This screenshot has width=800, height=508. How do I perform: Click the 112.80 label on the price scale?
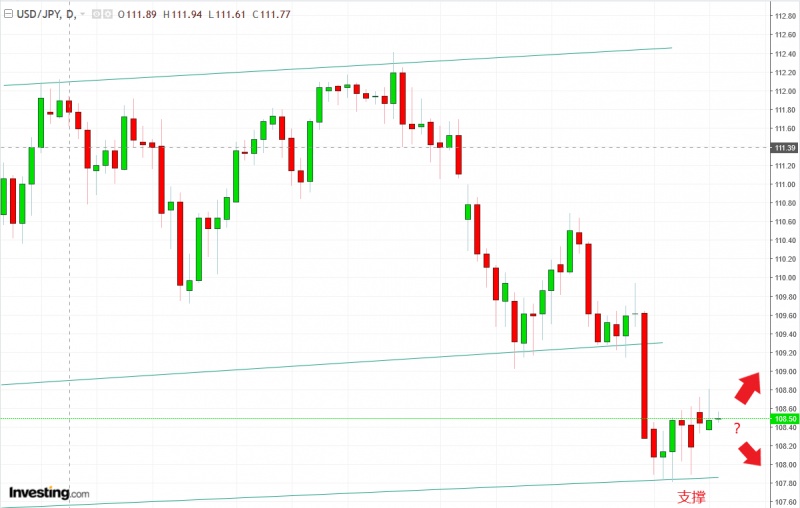784,17
